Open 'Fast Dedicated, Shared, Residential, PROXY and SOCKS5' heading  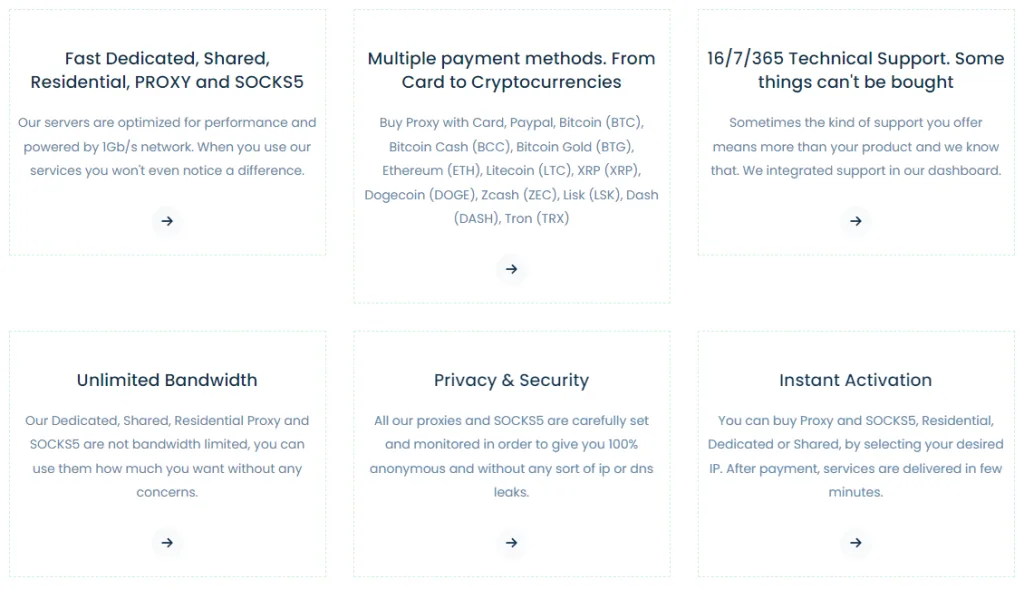(167, 70)
